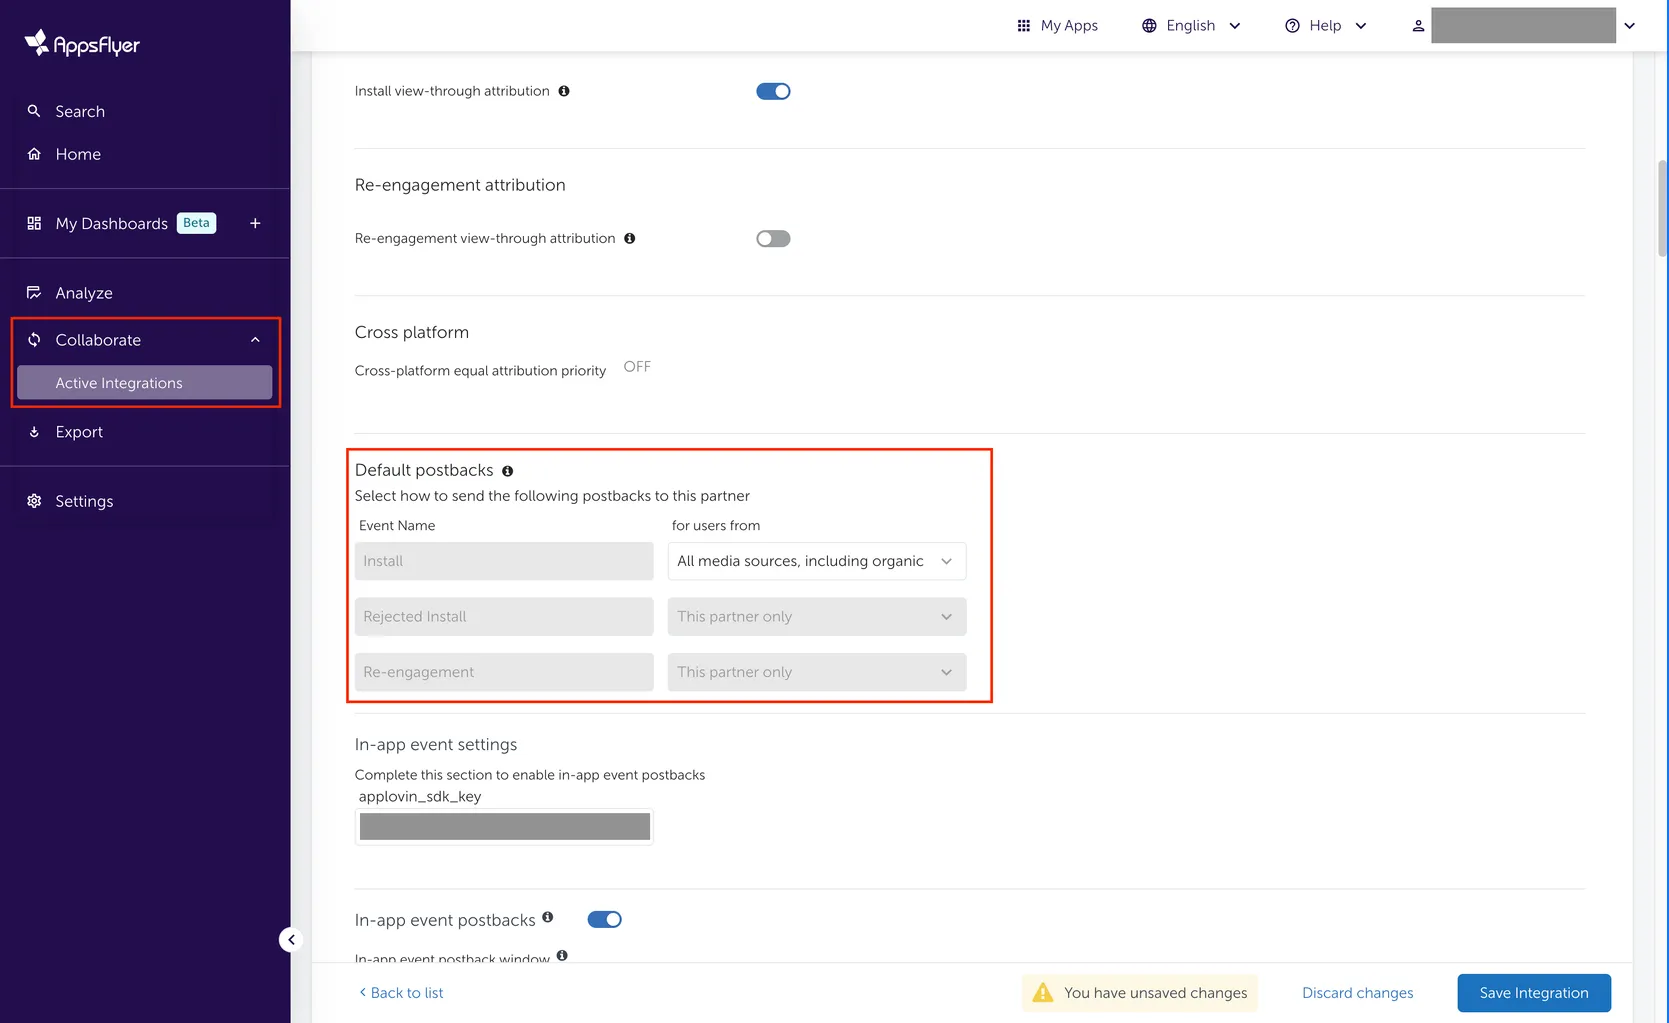Image resolution: width=1669 pixels, height=1023 pixels.
Task: Turn off In-app event postbacks
Action: [x=604, y=918]
